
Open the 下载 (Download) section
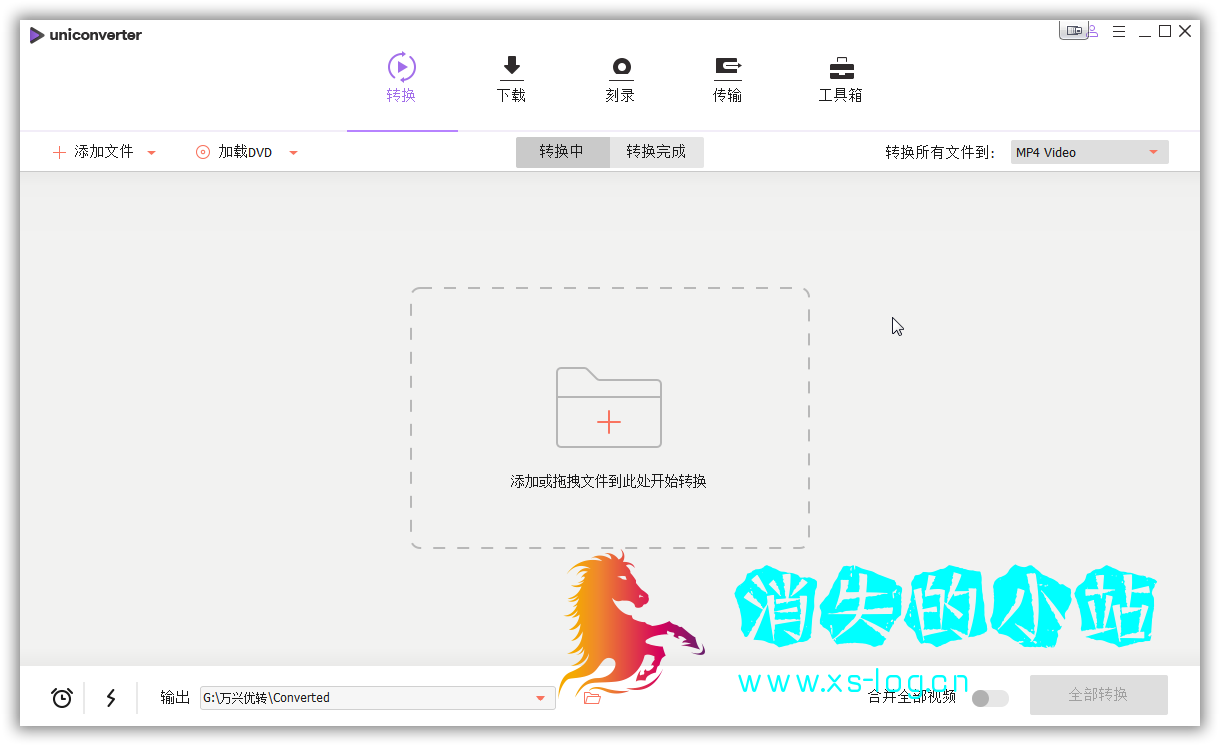(x=511, y=79)
